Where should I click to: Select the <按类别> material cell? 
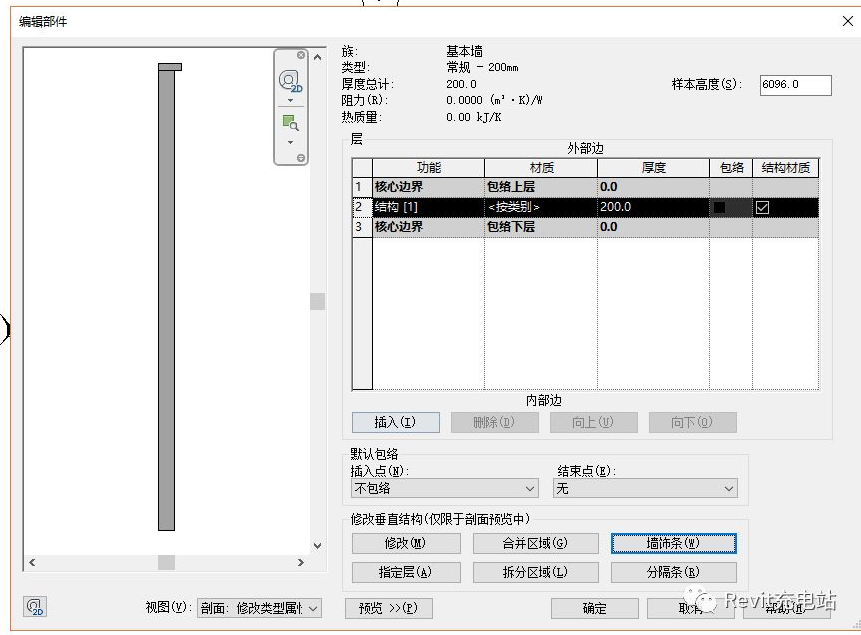point(541,207)
